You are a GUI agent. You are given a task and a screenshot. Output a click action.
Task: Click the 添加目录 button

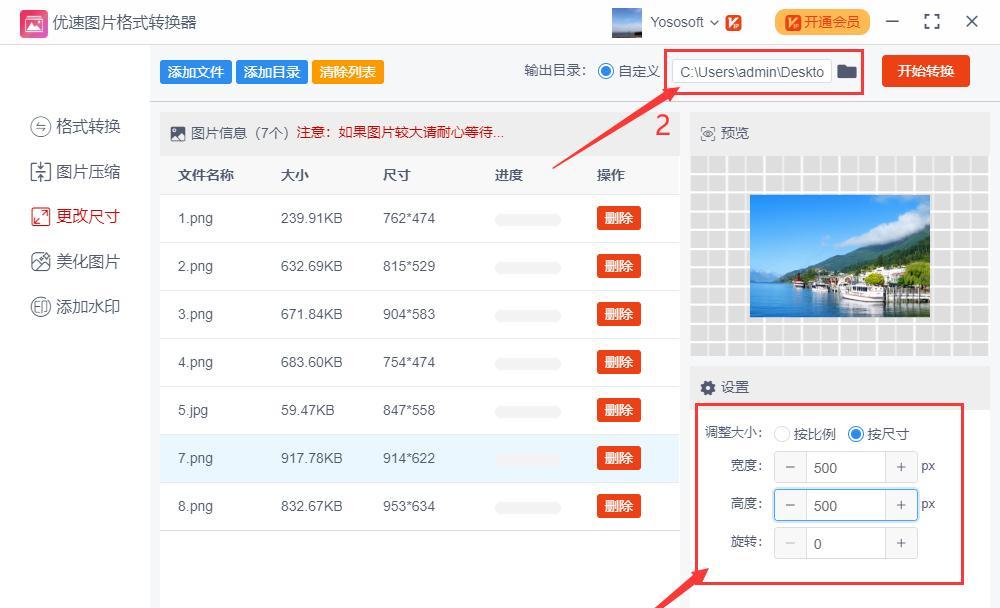[272, 71]
